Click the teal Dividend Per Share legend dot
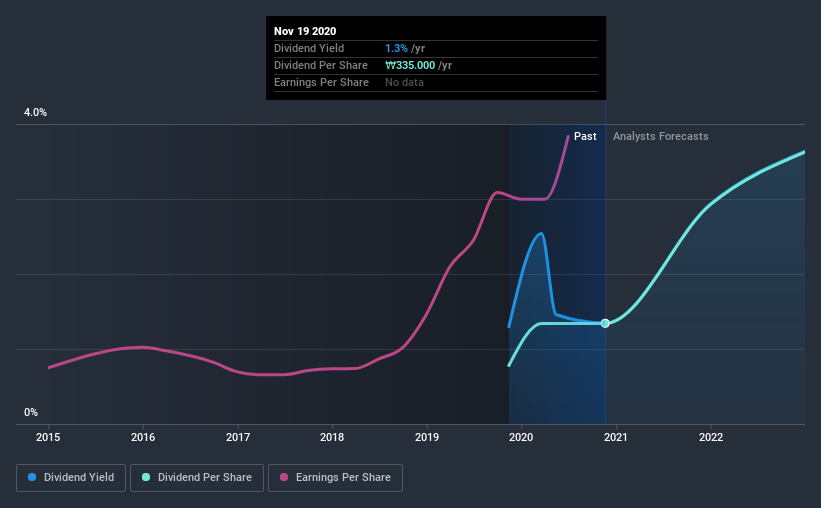The width and height of the screenshot is (821, 508). pyautogui.click(x=146, y=477)
